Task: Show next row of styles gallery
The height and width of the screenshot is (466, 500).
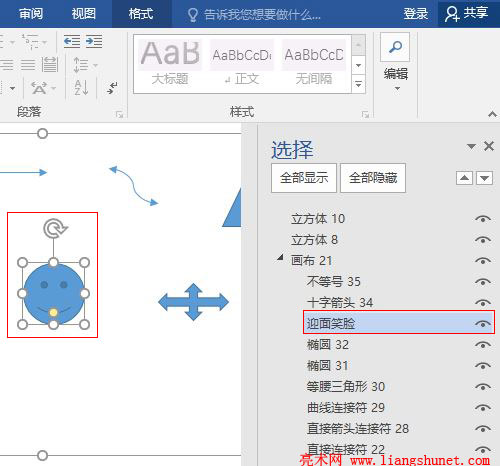Action: (359, 65)
